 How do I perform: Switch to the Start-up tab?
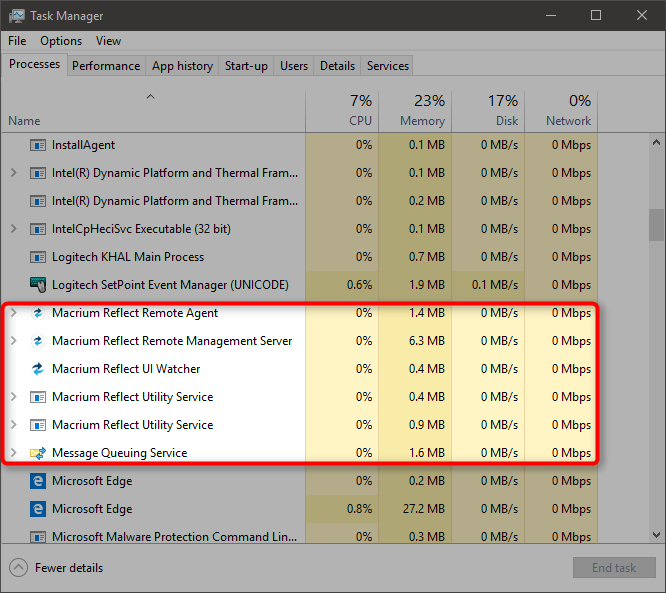click(x=246, y=66)
